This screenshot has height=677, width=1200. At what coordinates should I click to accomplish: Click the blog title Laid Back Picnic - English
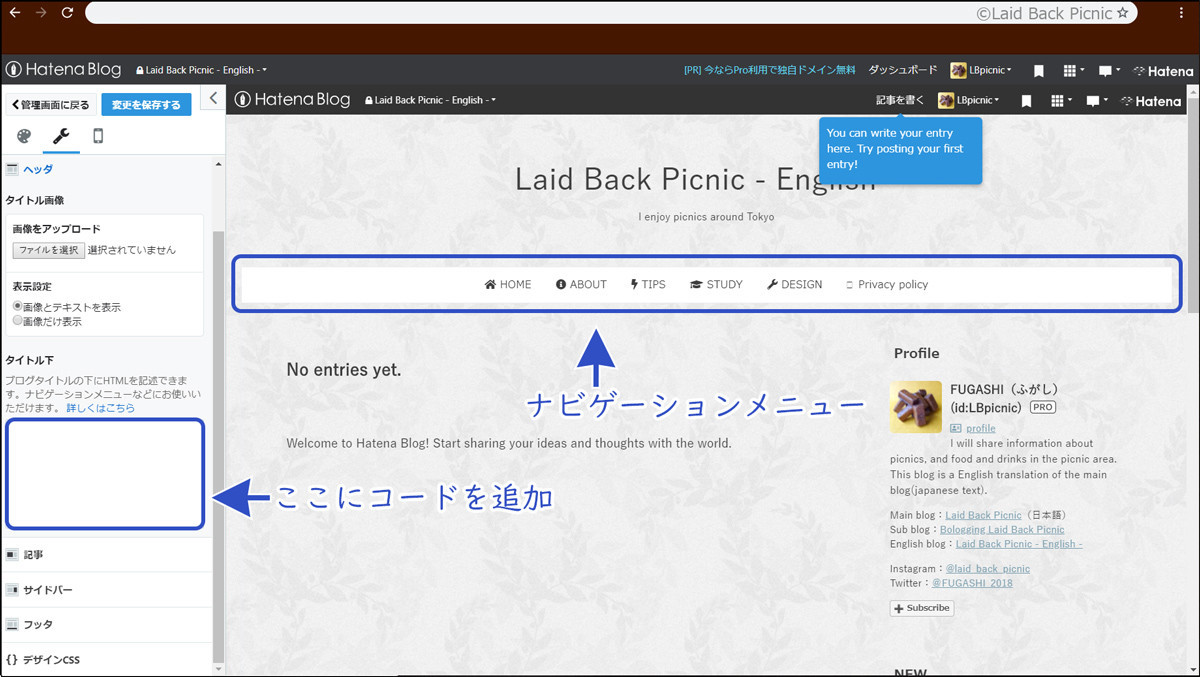click(x=695, y=179)
